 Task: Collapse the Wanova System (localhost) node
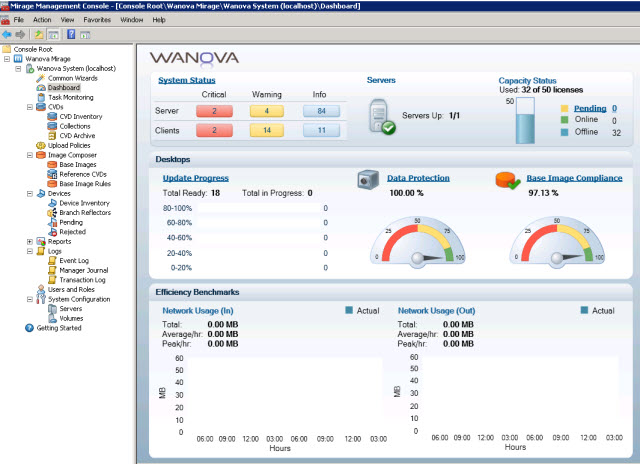[x=18, y=69]
